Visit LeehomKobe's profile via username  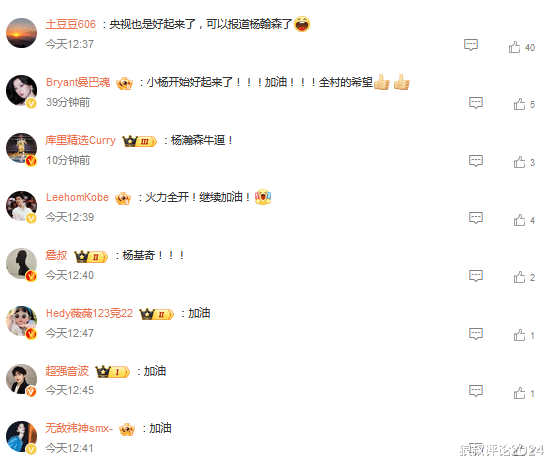(77, 197)
